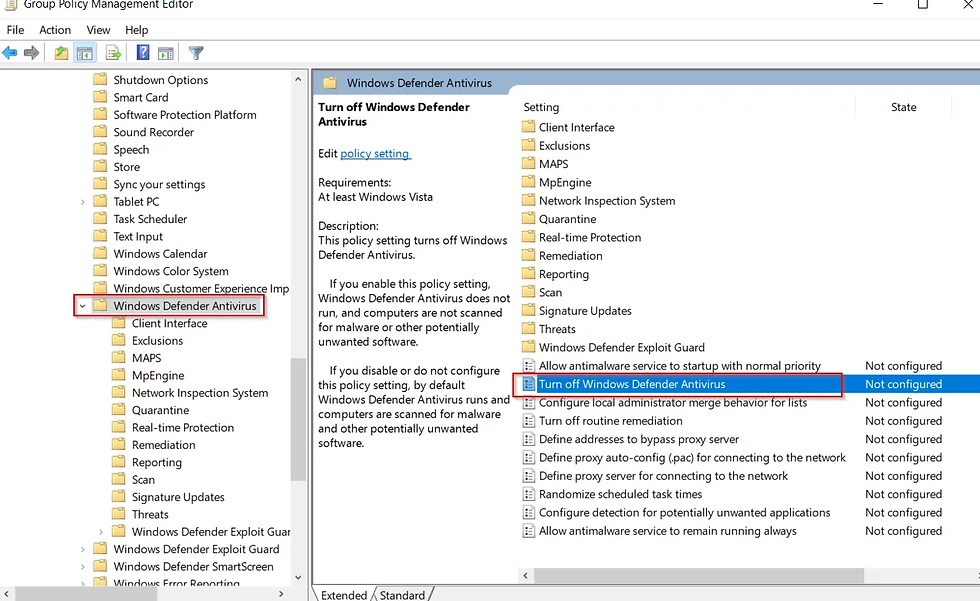Click settings list horizontal scroll left arrow
Image resolution: width=980 pixels, height=601 pixels.
[526, 575]
